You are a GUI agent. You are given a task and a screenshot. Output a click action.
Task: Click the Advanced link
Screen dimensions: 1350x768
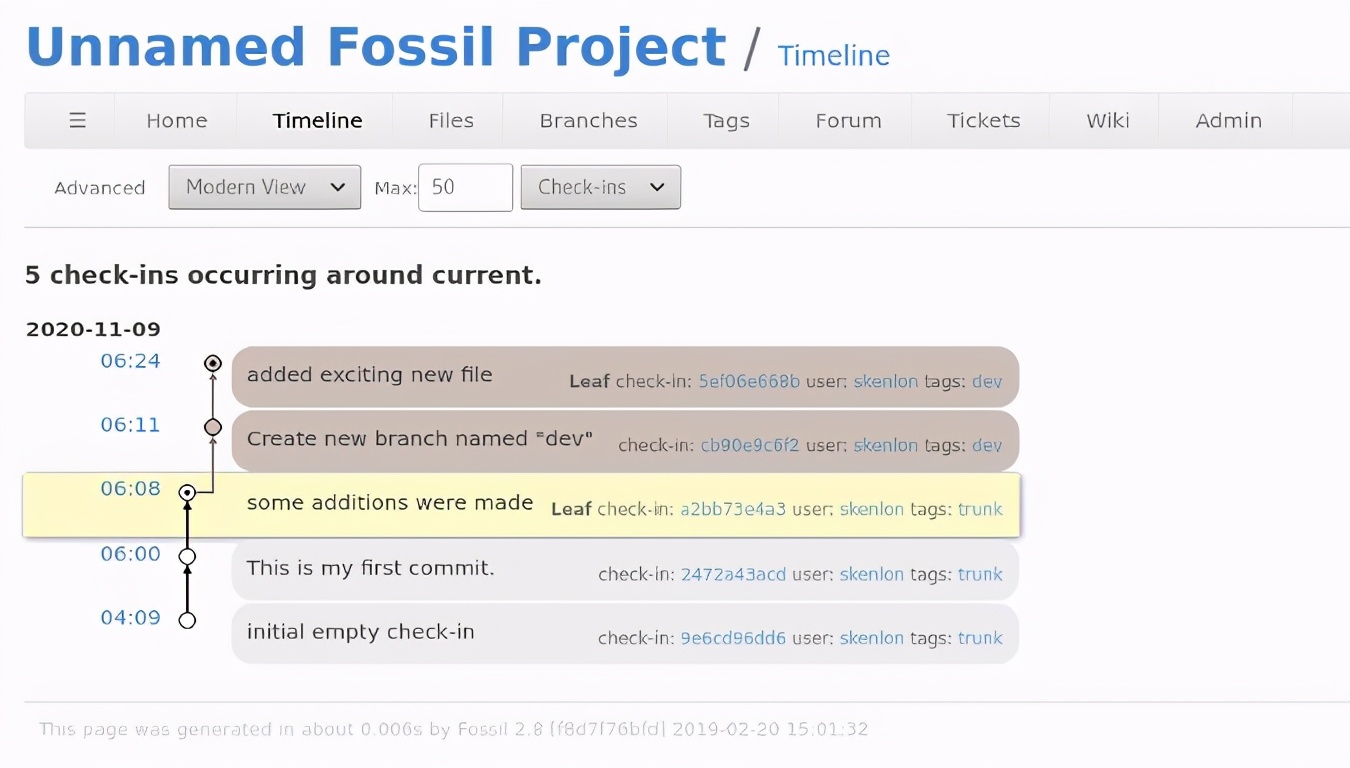(x=99, y=188)
